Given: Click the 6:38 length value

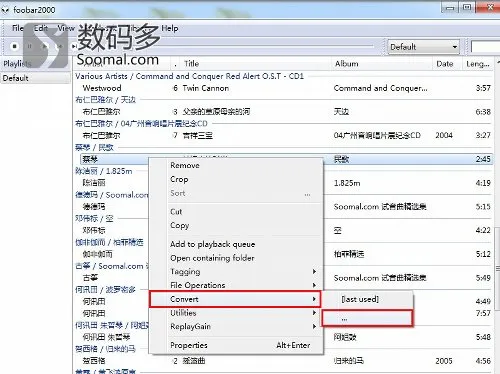Looking at the screenshot, I should (483, 112).
